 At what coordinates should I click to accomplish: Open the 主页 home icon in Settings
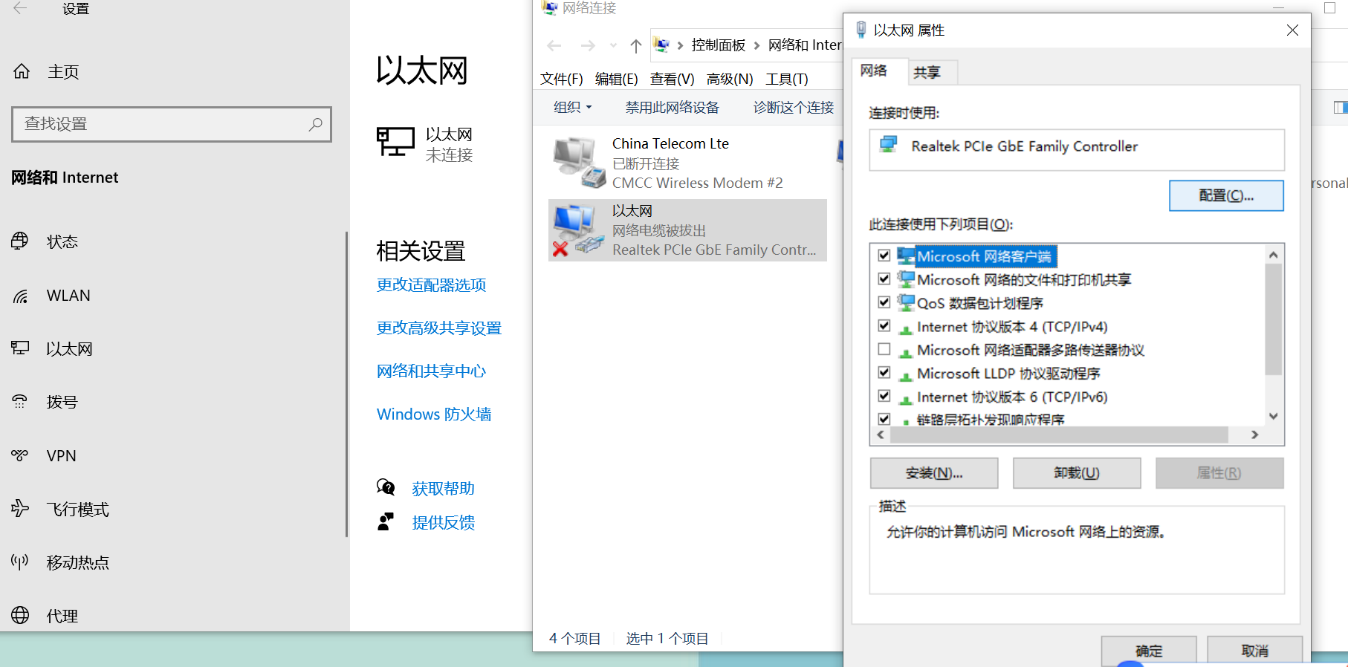tap(21, 72)
